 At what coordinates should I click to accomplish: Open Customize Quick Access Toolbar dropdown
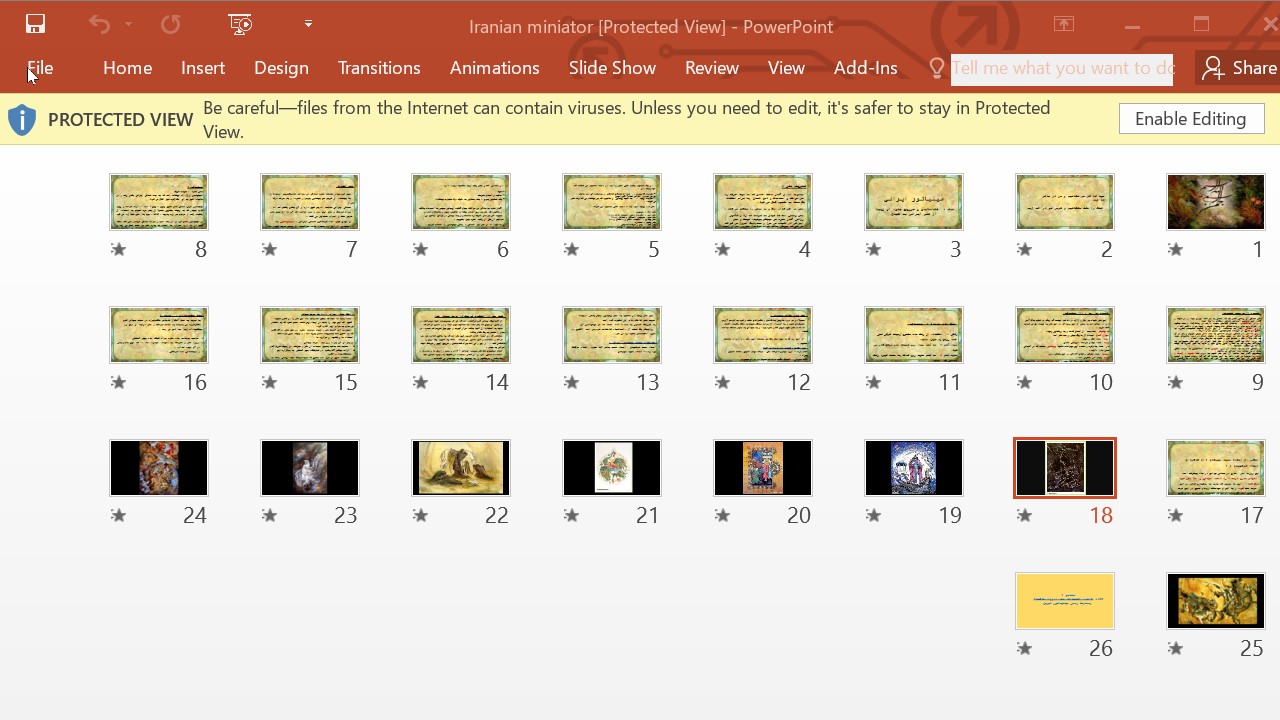[x=308, y=23]
